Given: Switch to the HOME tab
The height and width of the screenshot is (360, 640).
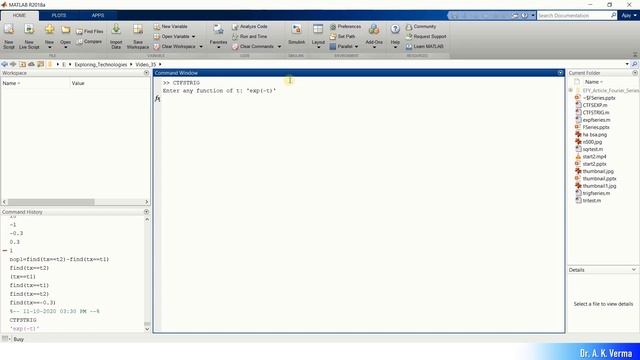Looking at the screenshot, I should (19, 16).
